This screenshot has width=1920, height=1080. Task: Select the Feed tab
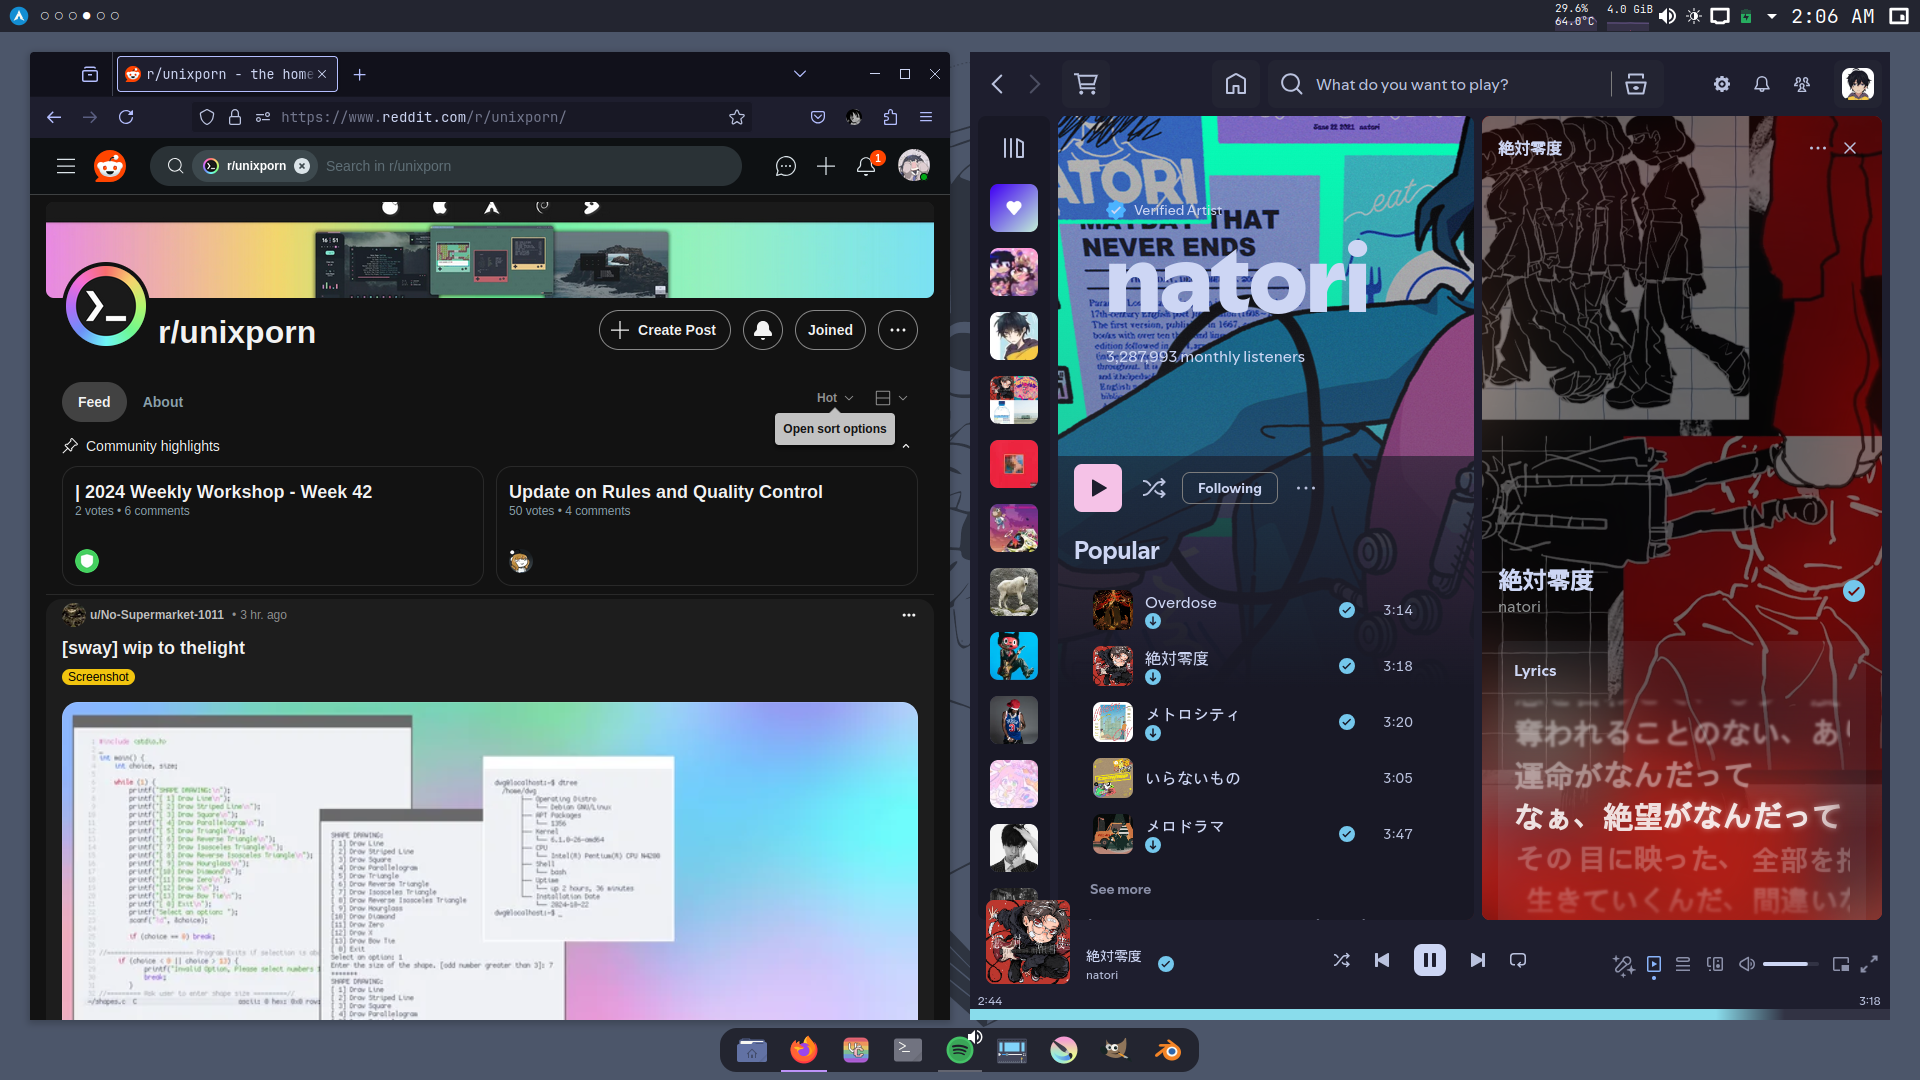coord(94,402)
